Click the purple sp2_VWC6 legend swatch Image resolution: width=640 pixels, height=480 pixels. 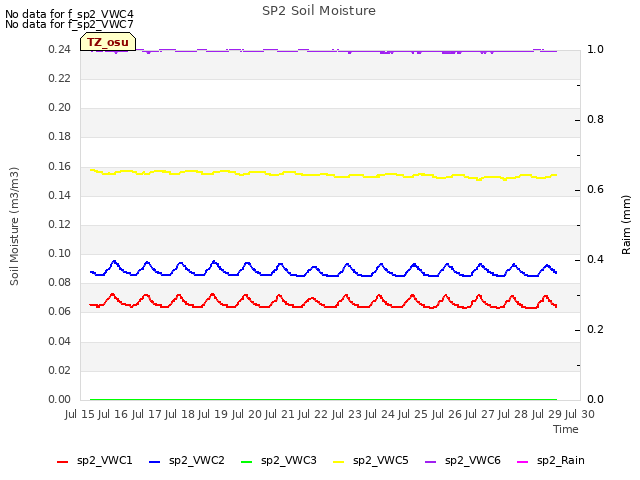click(x=431, y=462)
